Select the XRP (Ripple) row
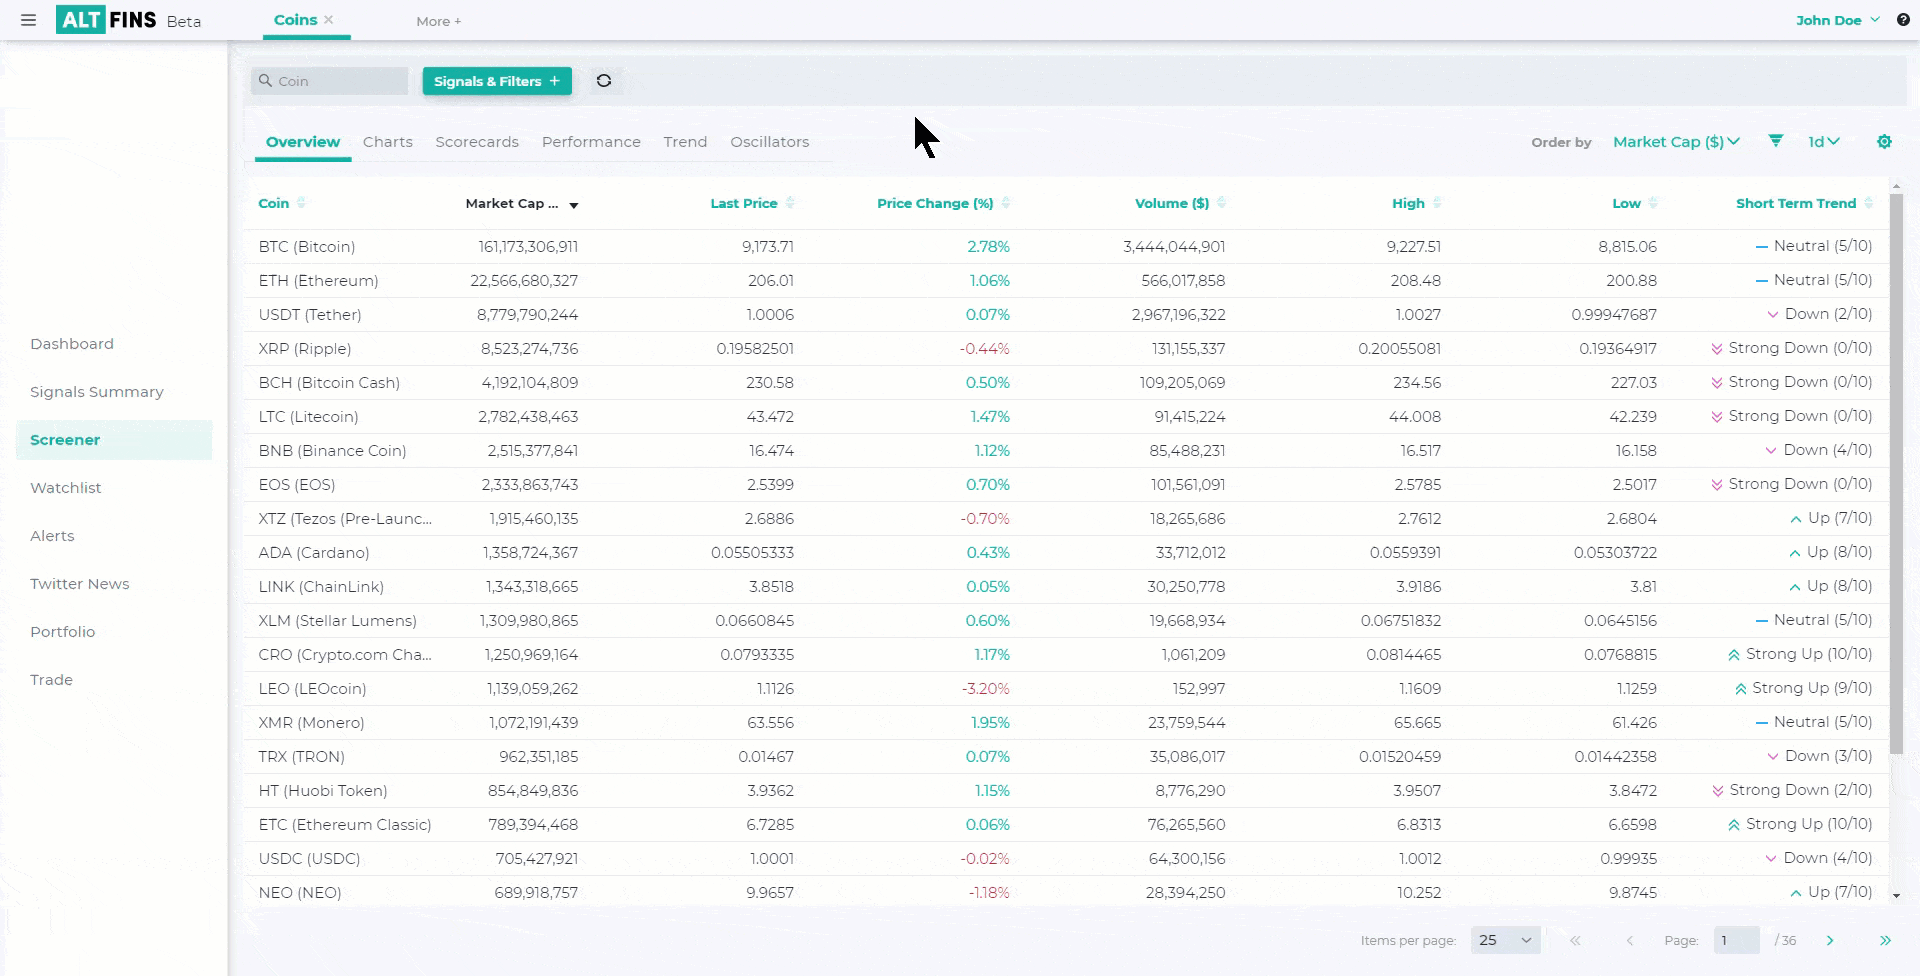The image size is (1920, 976). 1066,349
